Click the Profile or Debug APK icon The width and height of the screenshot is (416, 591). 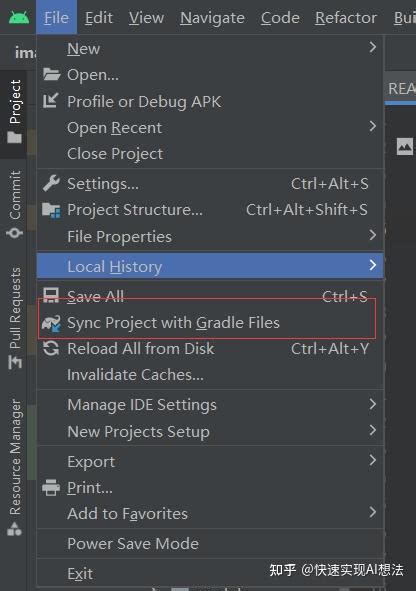click(x=50, y=101)
